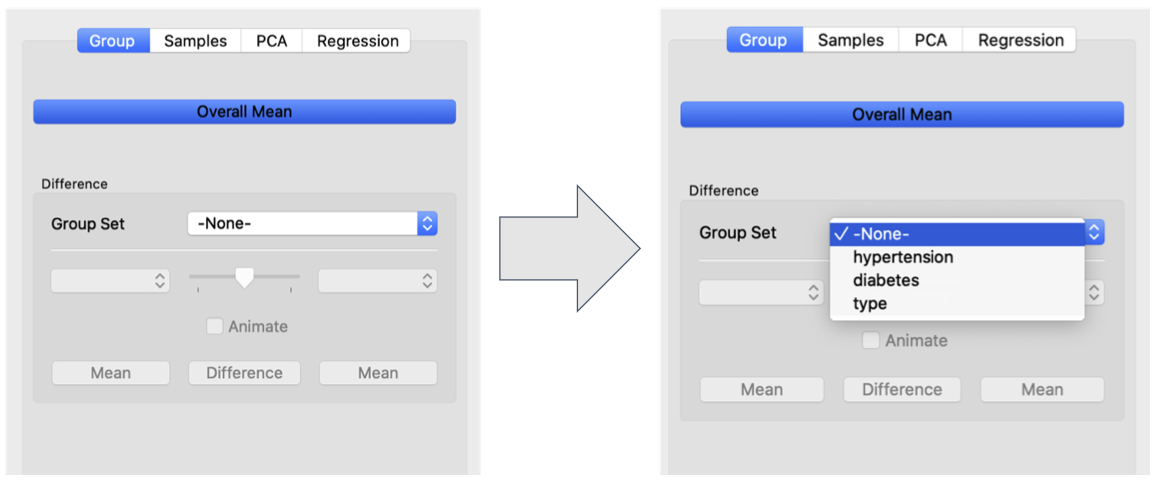Expand the empty dropdown beside the slider's left end
The image size is (1156, 481).
(x=111, y=280)
